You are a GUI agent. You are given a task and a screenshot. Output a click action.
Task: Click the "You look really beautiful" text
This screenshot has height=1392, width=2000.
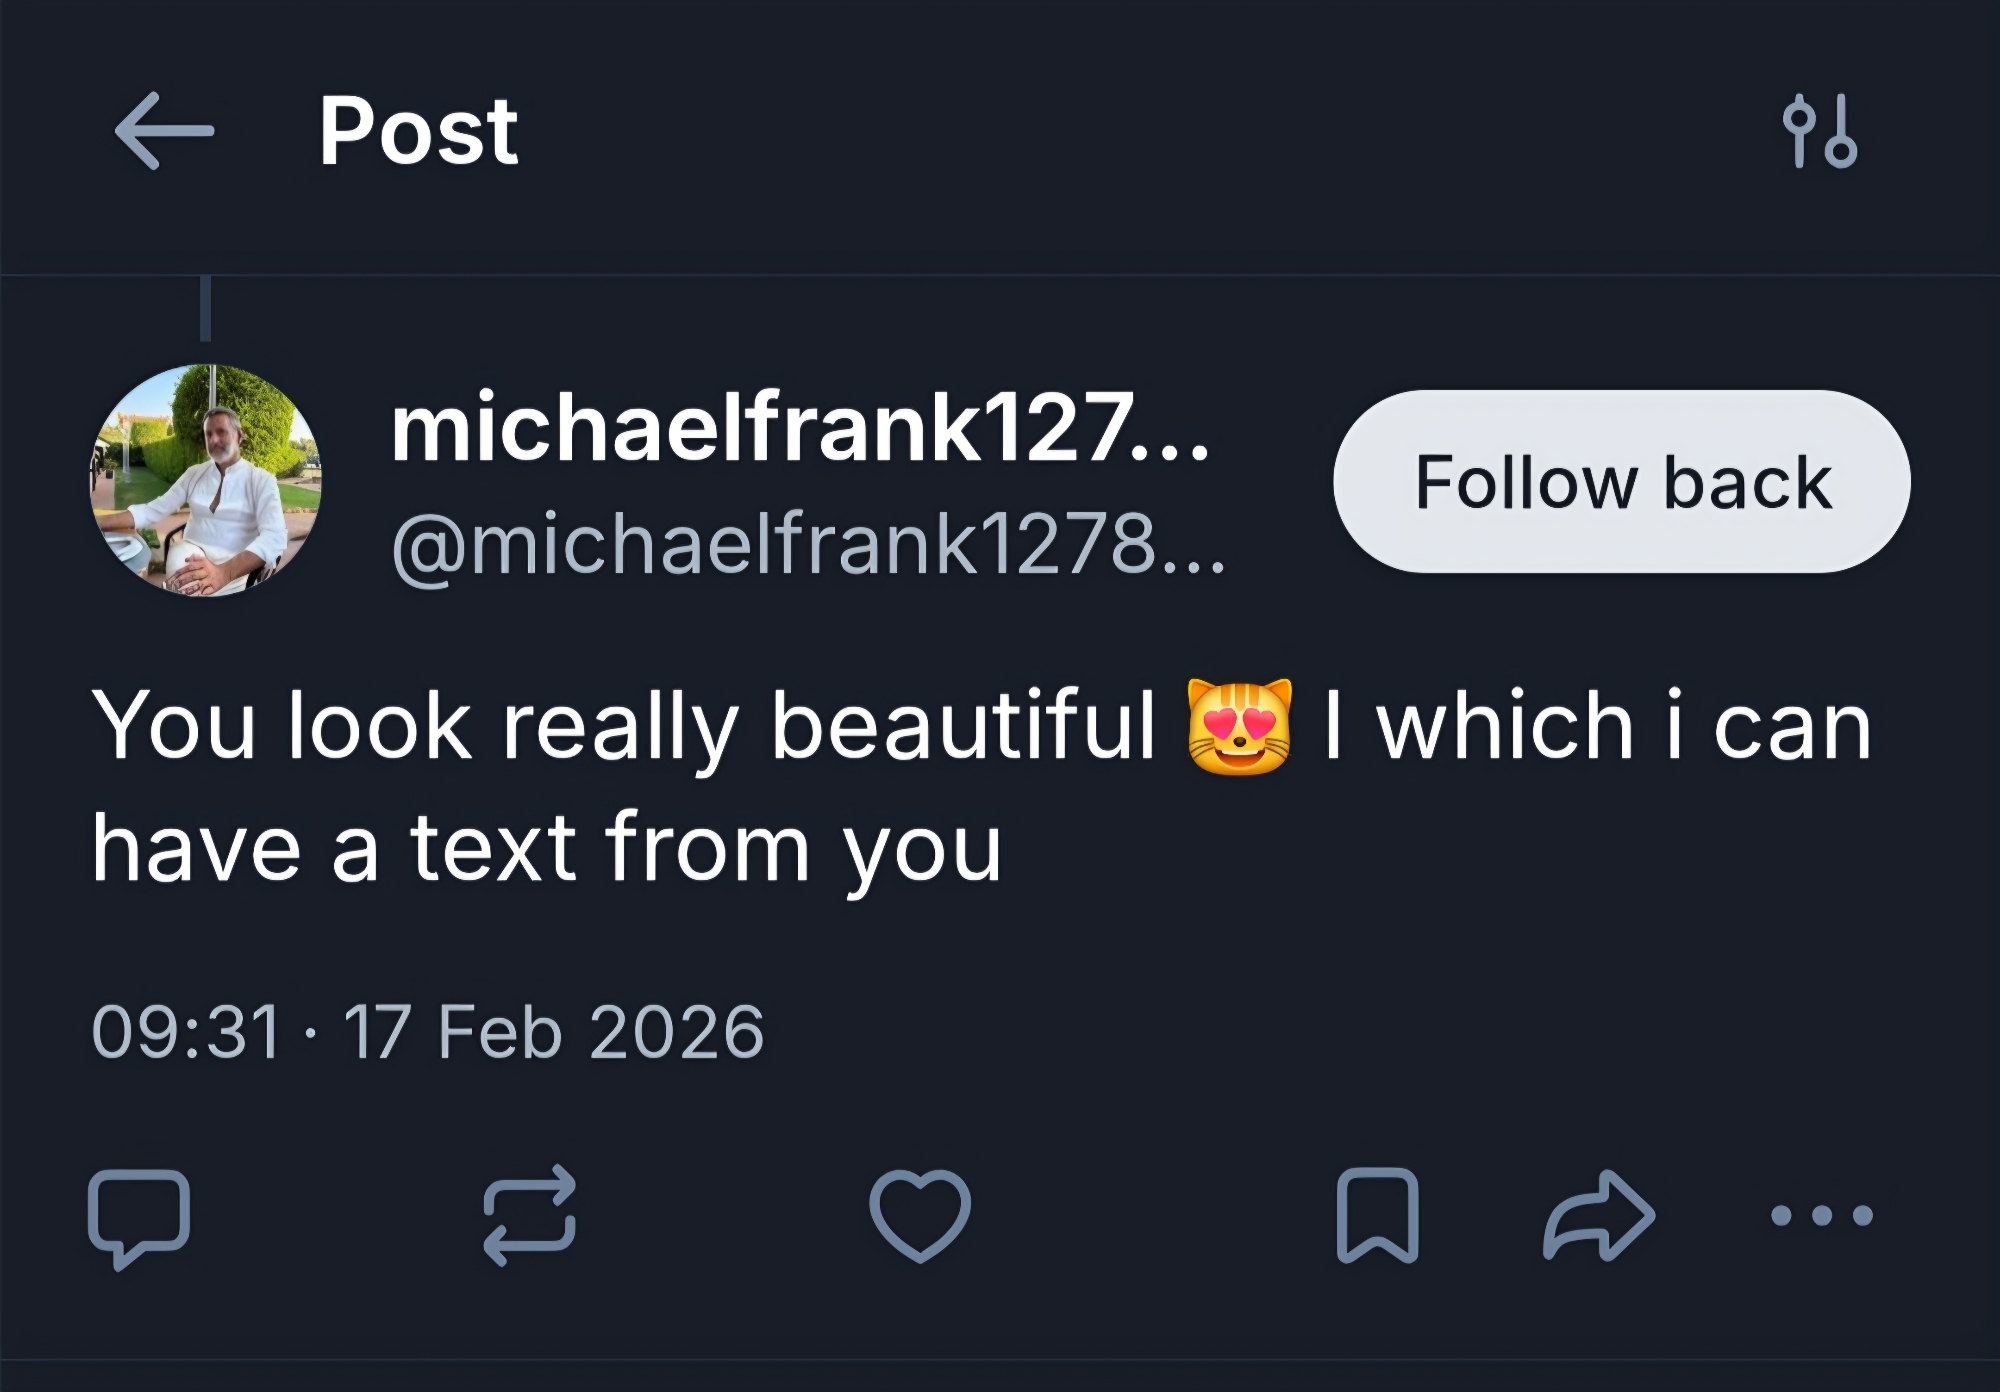pos(623,726)
